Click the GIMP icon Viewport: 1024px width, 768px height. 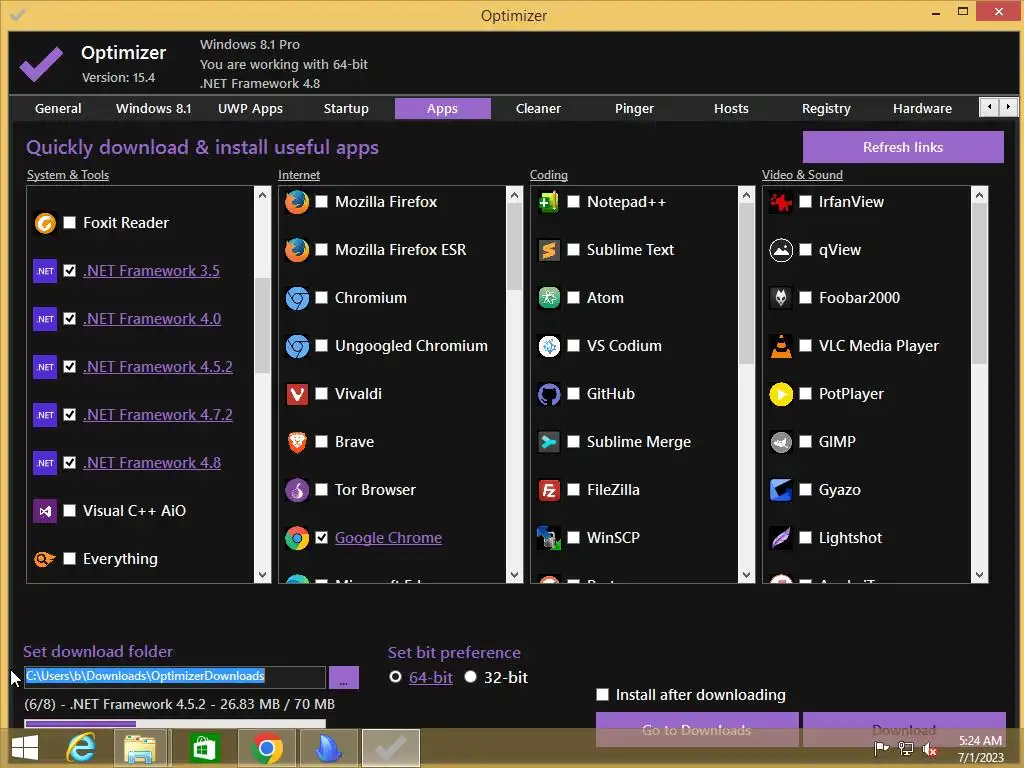(781, 442)
